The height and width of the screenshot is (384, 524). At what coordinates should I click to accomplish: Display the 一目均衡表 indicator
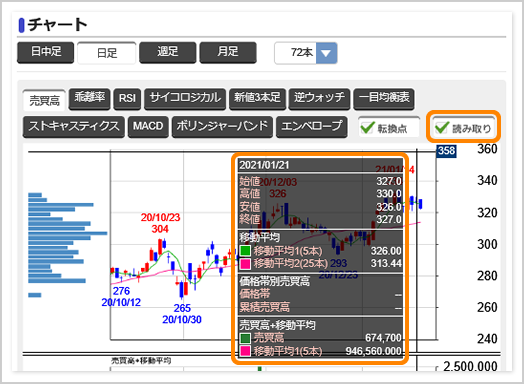coord(384,98)
